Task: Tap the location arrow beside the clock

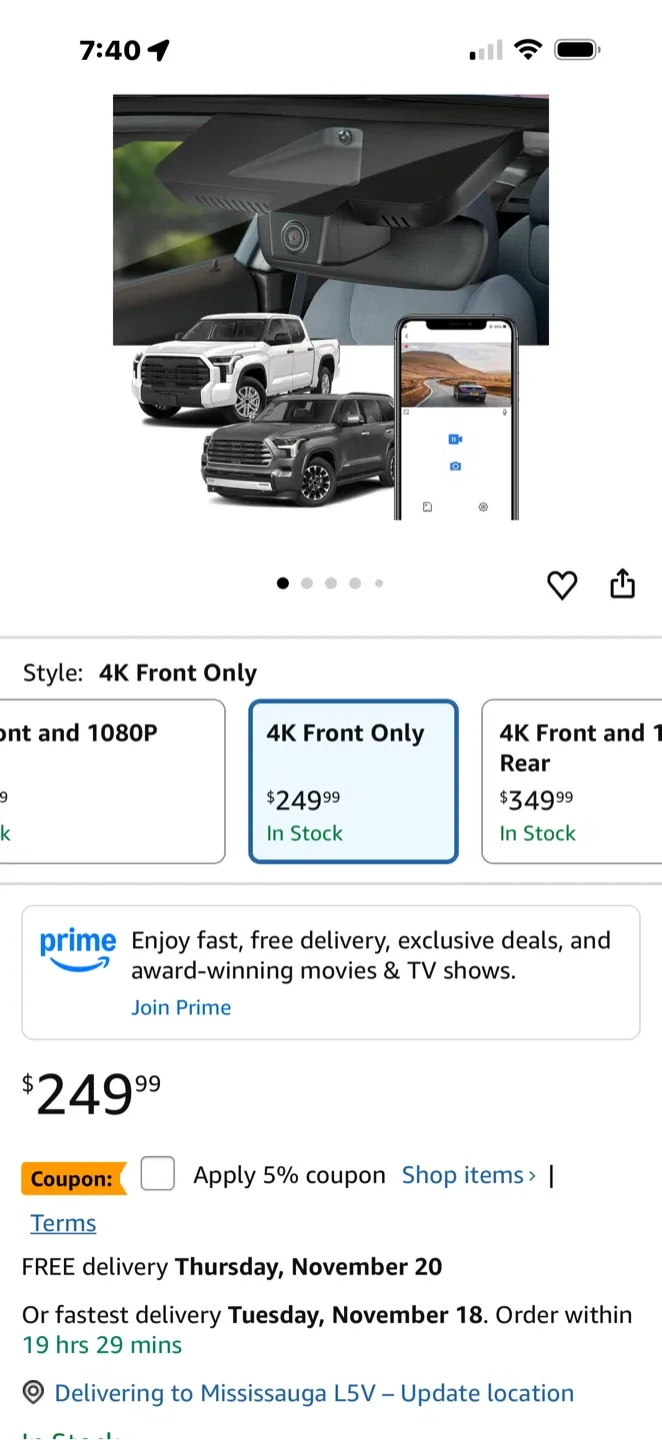Action: point(158,49)
